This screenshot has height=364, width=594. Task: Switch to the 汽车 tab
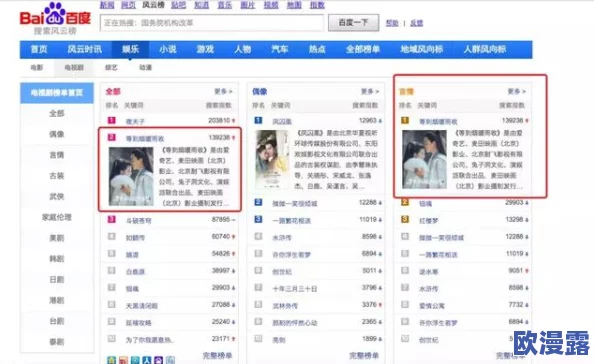point(280,49)
